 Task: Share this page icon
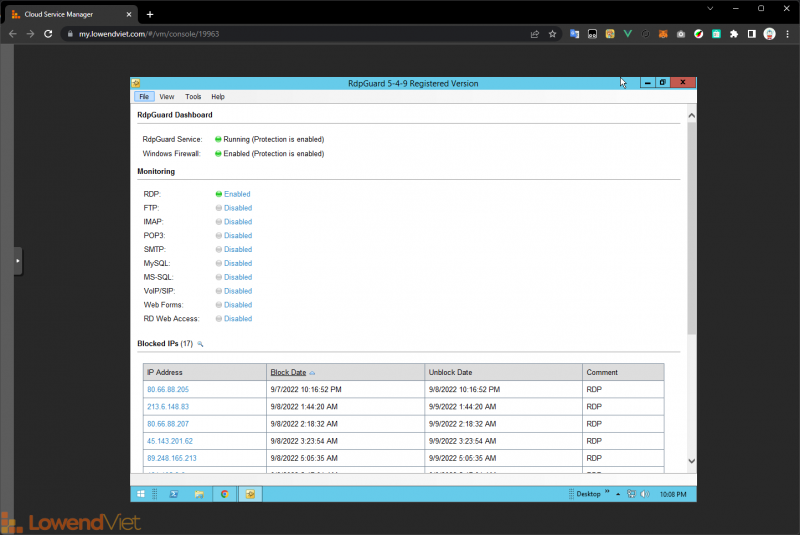click(x=535, y=34)
